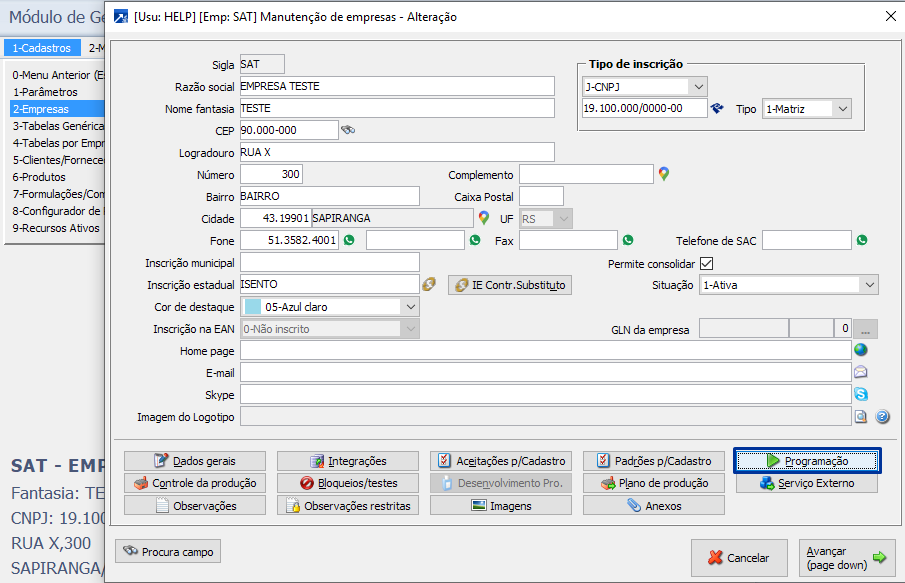Click the CNPJ lookup icon
Viewport: 905px width, 583px height.
(x=716, y=108)
